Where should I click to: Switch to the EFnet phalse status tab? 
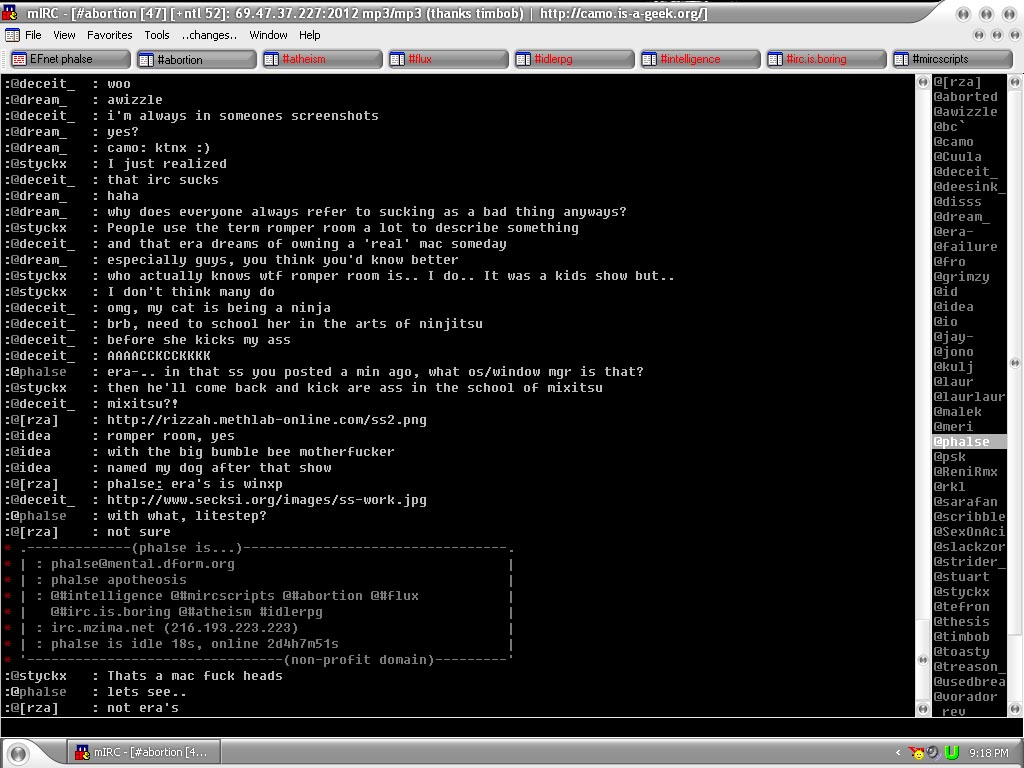click(x=70, y=59)
